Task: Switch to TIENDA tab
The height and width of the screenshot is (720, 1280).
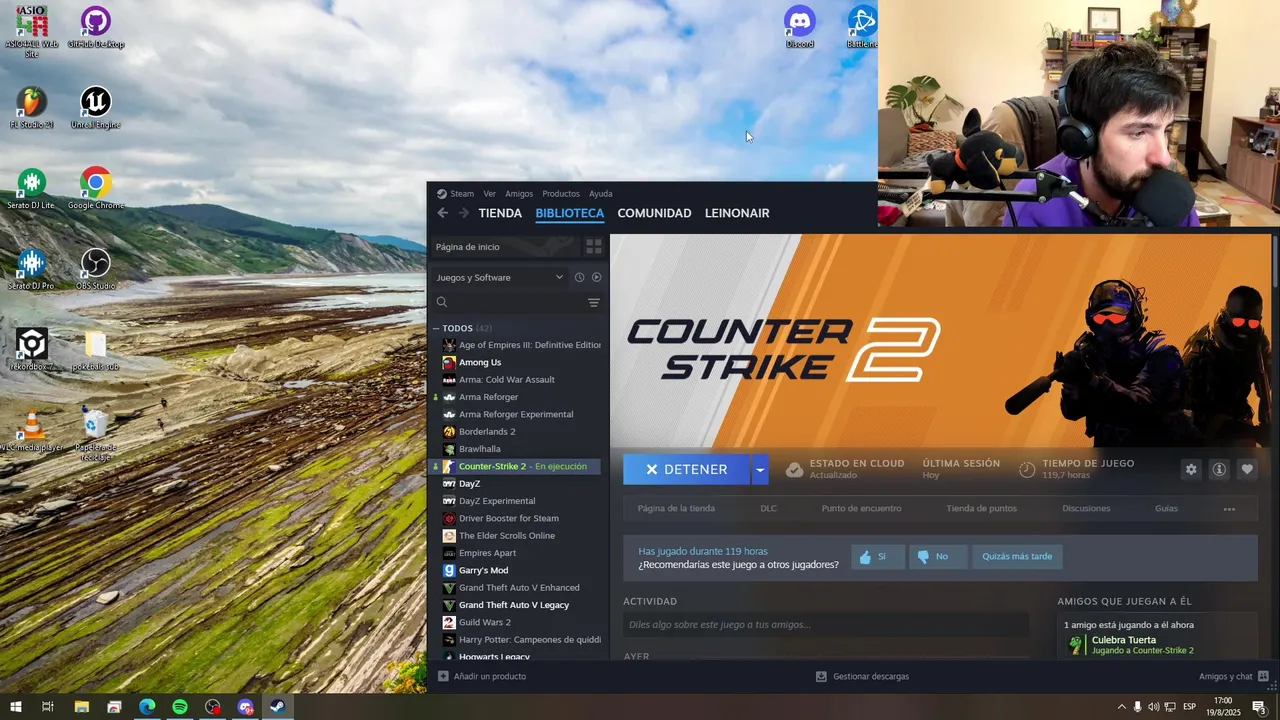Action: pyautogui.click(x=500, y=213)
